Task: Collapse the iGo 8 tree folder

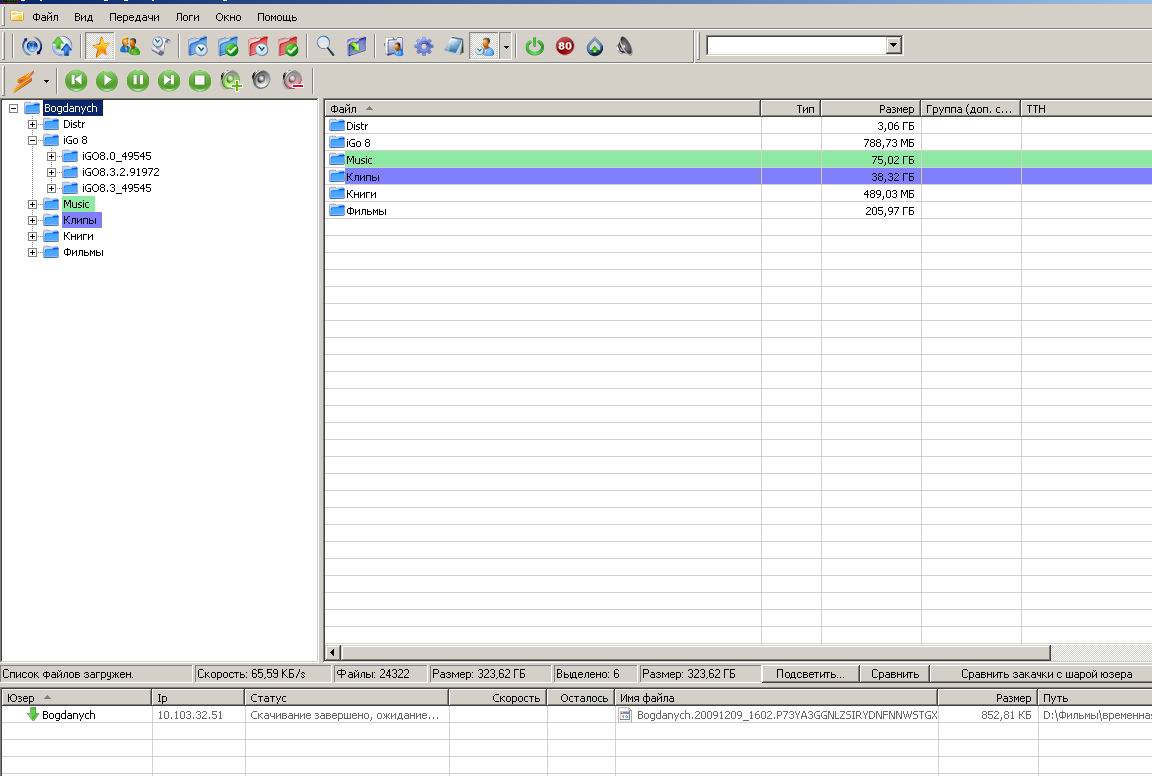Action: 32,141
